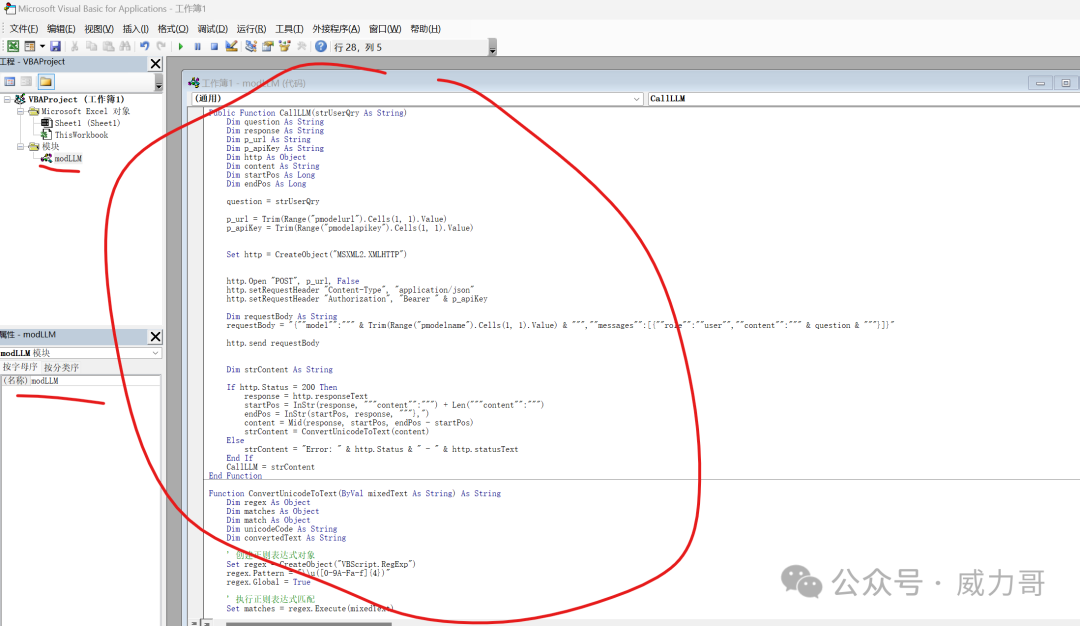Click View Code icon in project panel
Screen dimensions: 1080x626
coord(10,81)
